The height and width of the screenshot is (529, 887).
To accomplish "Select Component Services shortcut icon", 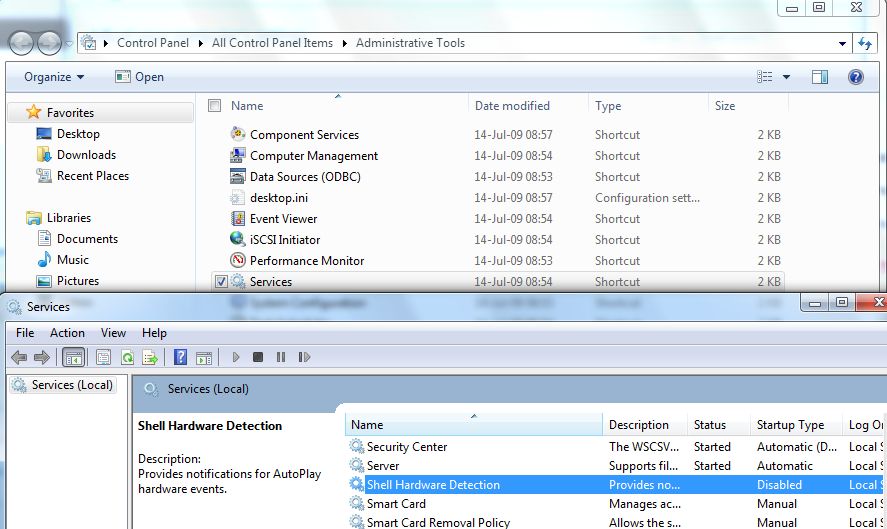I will [x=238, y=134].
